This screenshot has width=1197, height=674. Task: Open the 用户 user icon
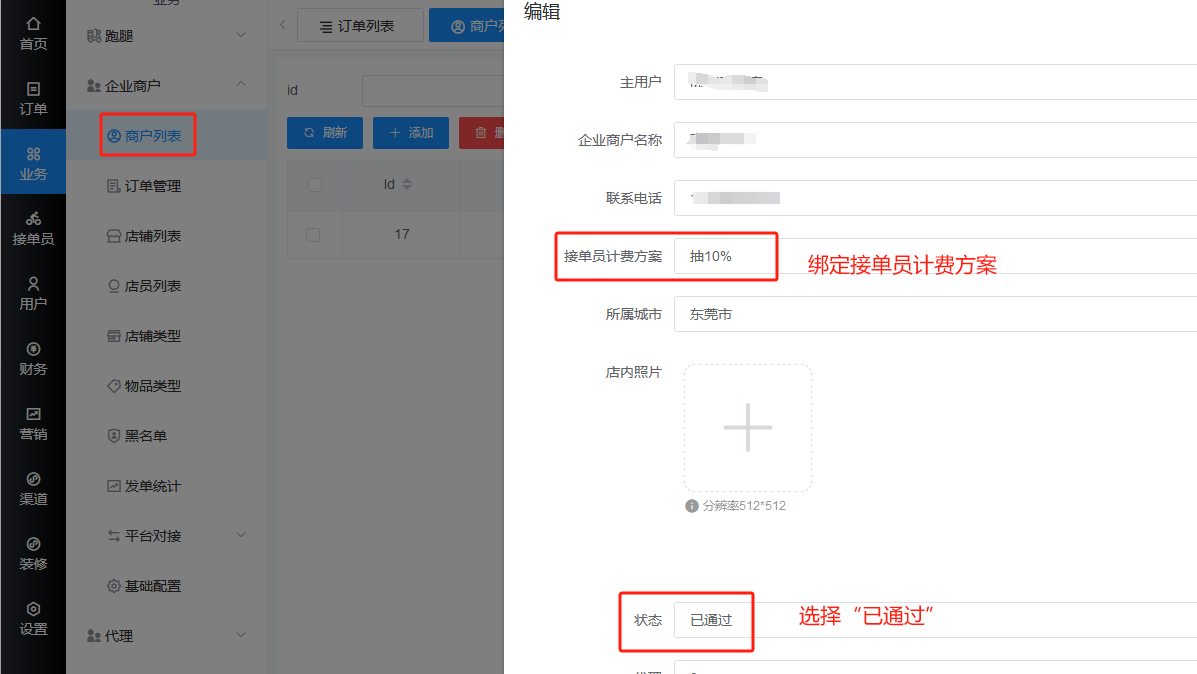point(33,284)
